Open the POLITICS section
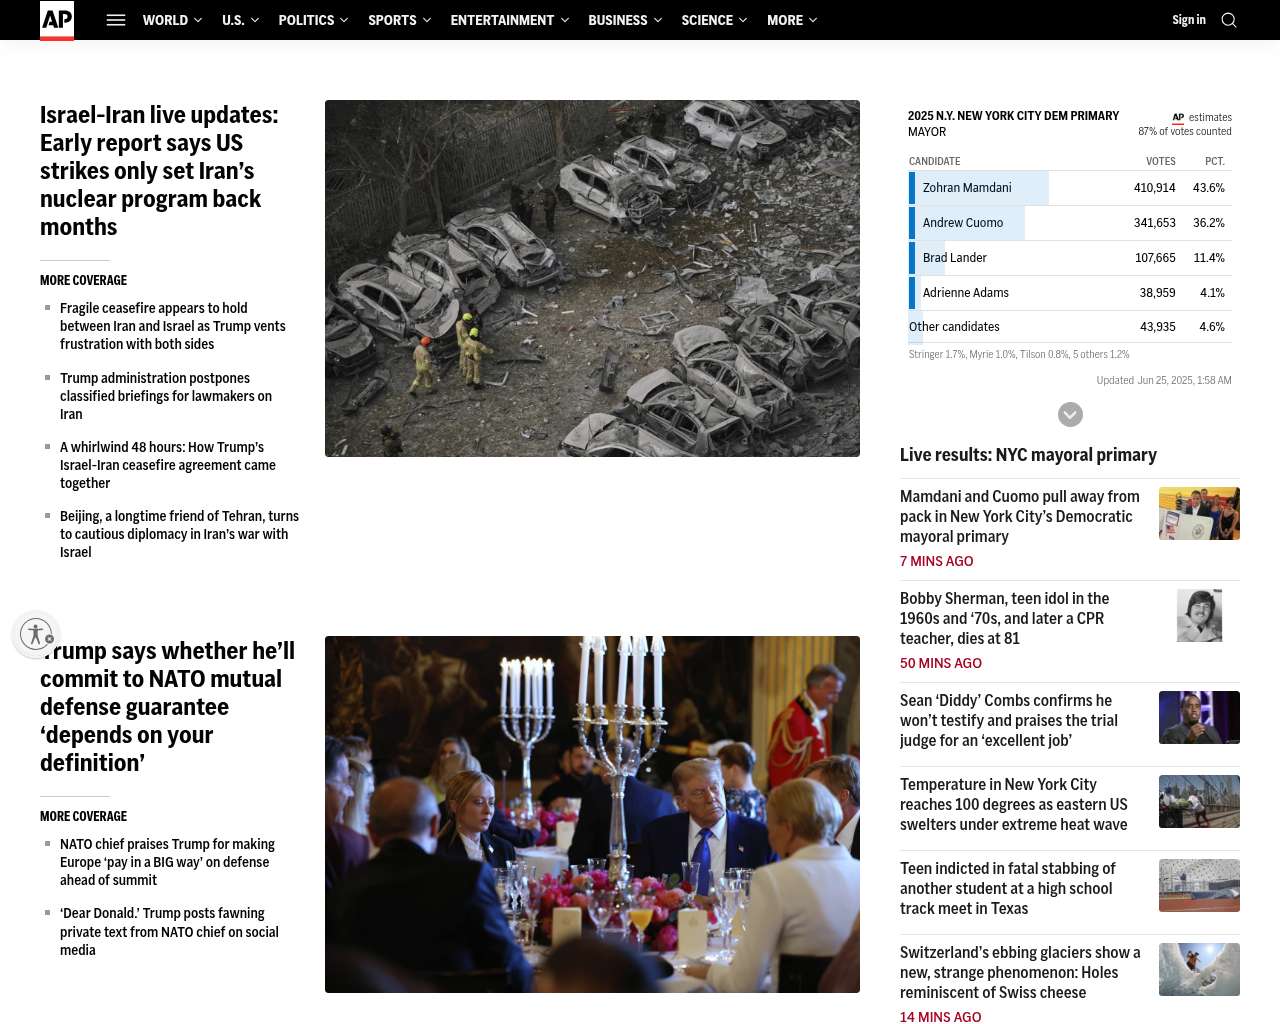This screenshot has height=1024, width=1280. click(x=306, y=20)
